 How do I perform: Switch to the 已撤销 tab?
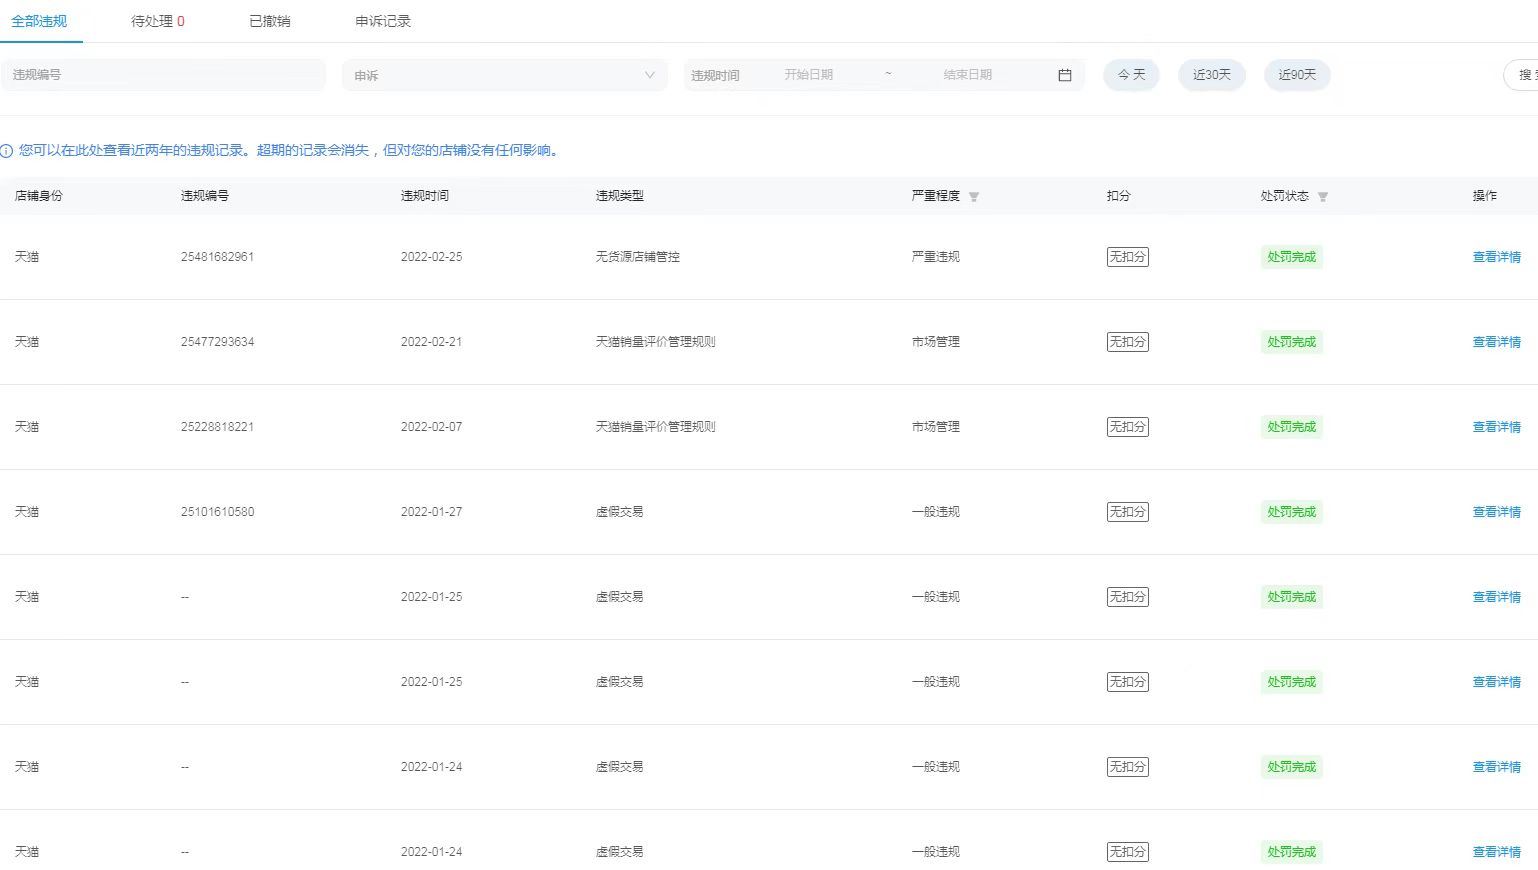269,20
